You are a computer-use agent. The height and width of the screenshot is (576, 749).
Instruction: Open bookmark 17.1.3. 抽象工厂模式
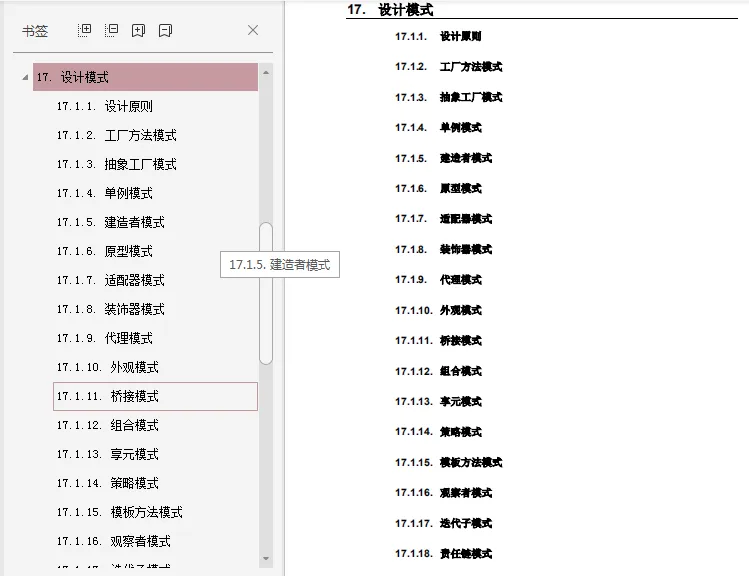pyautogui.click(x=117, y=164)
